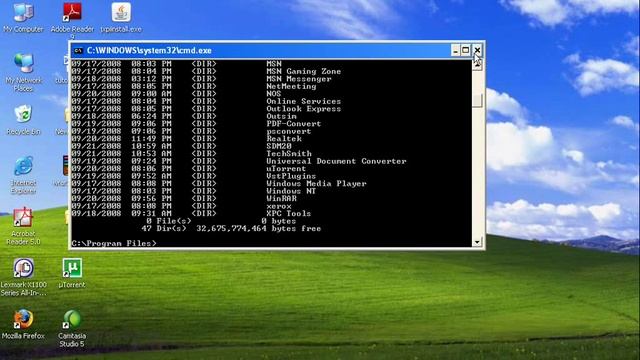Select the Recycle Bin icon
The width and height of the screenshot is (640, 360).
pos(23,120)
